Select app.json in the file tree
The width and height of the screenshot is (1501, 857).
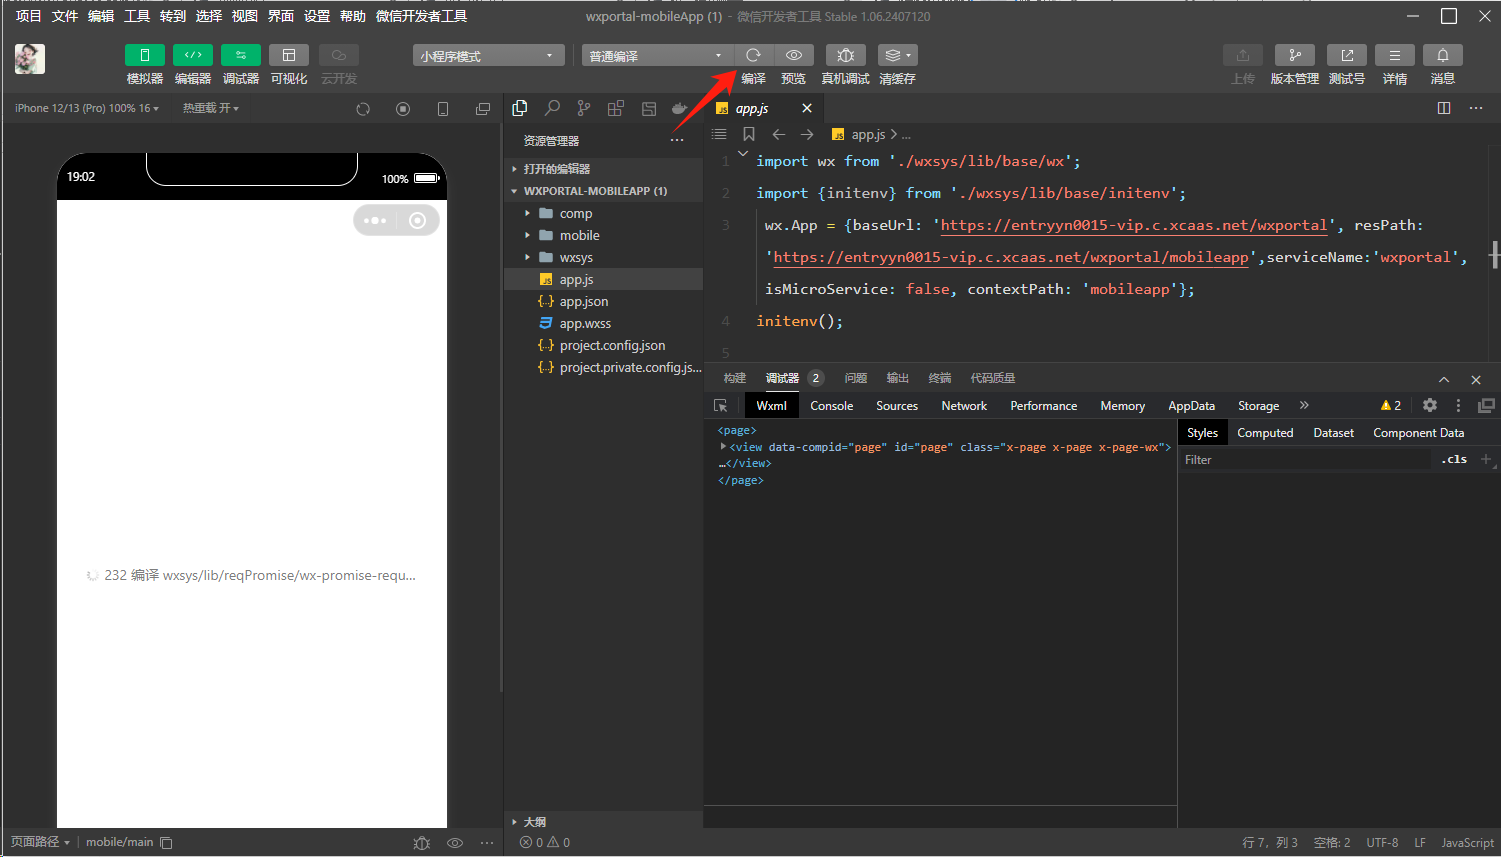pos(604,301)
